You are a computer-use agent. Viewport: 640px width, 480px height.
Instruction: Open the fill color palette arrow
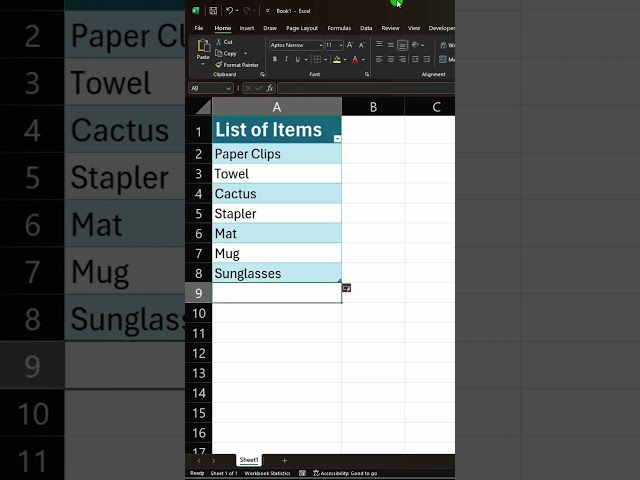pos(345,60)
